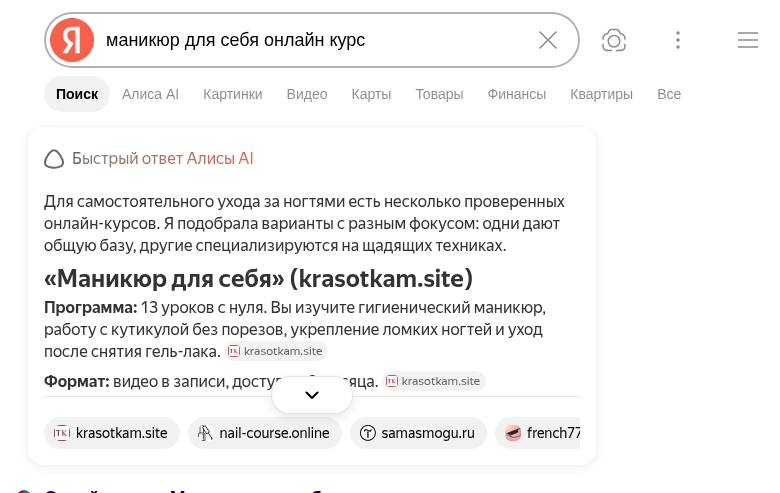Click the Программа: bold label

(x=91, y=307)
